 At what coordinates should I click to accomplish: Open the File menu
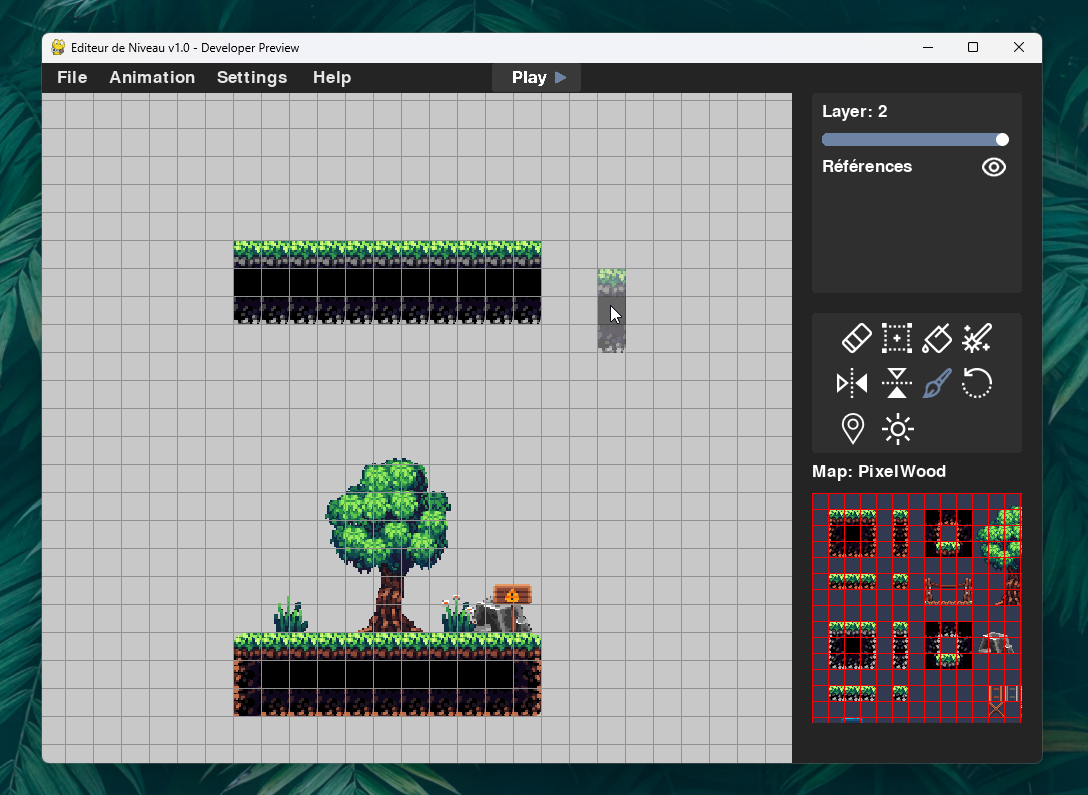point(72,78)
